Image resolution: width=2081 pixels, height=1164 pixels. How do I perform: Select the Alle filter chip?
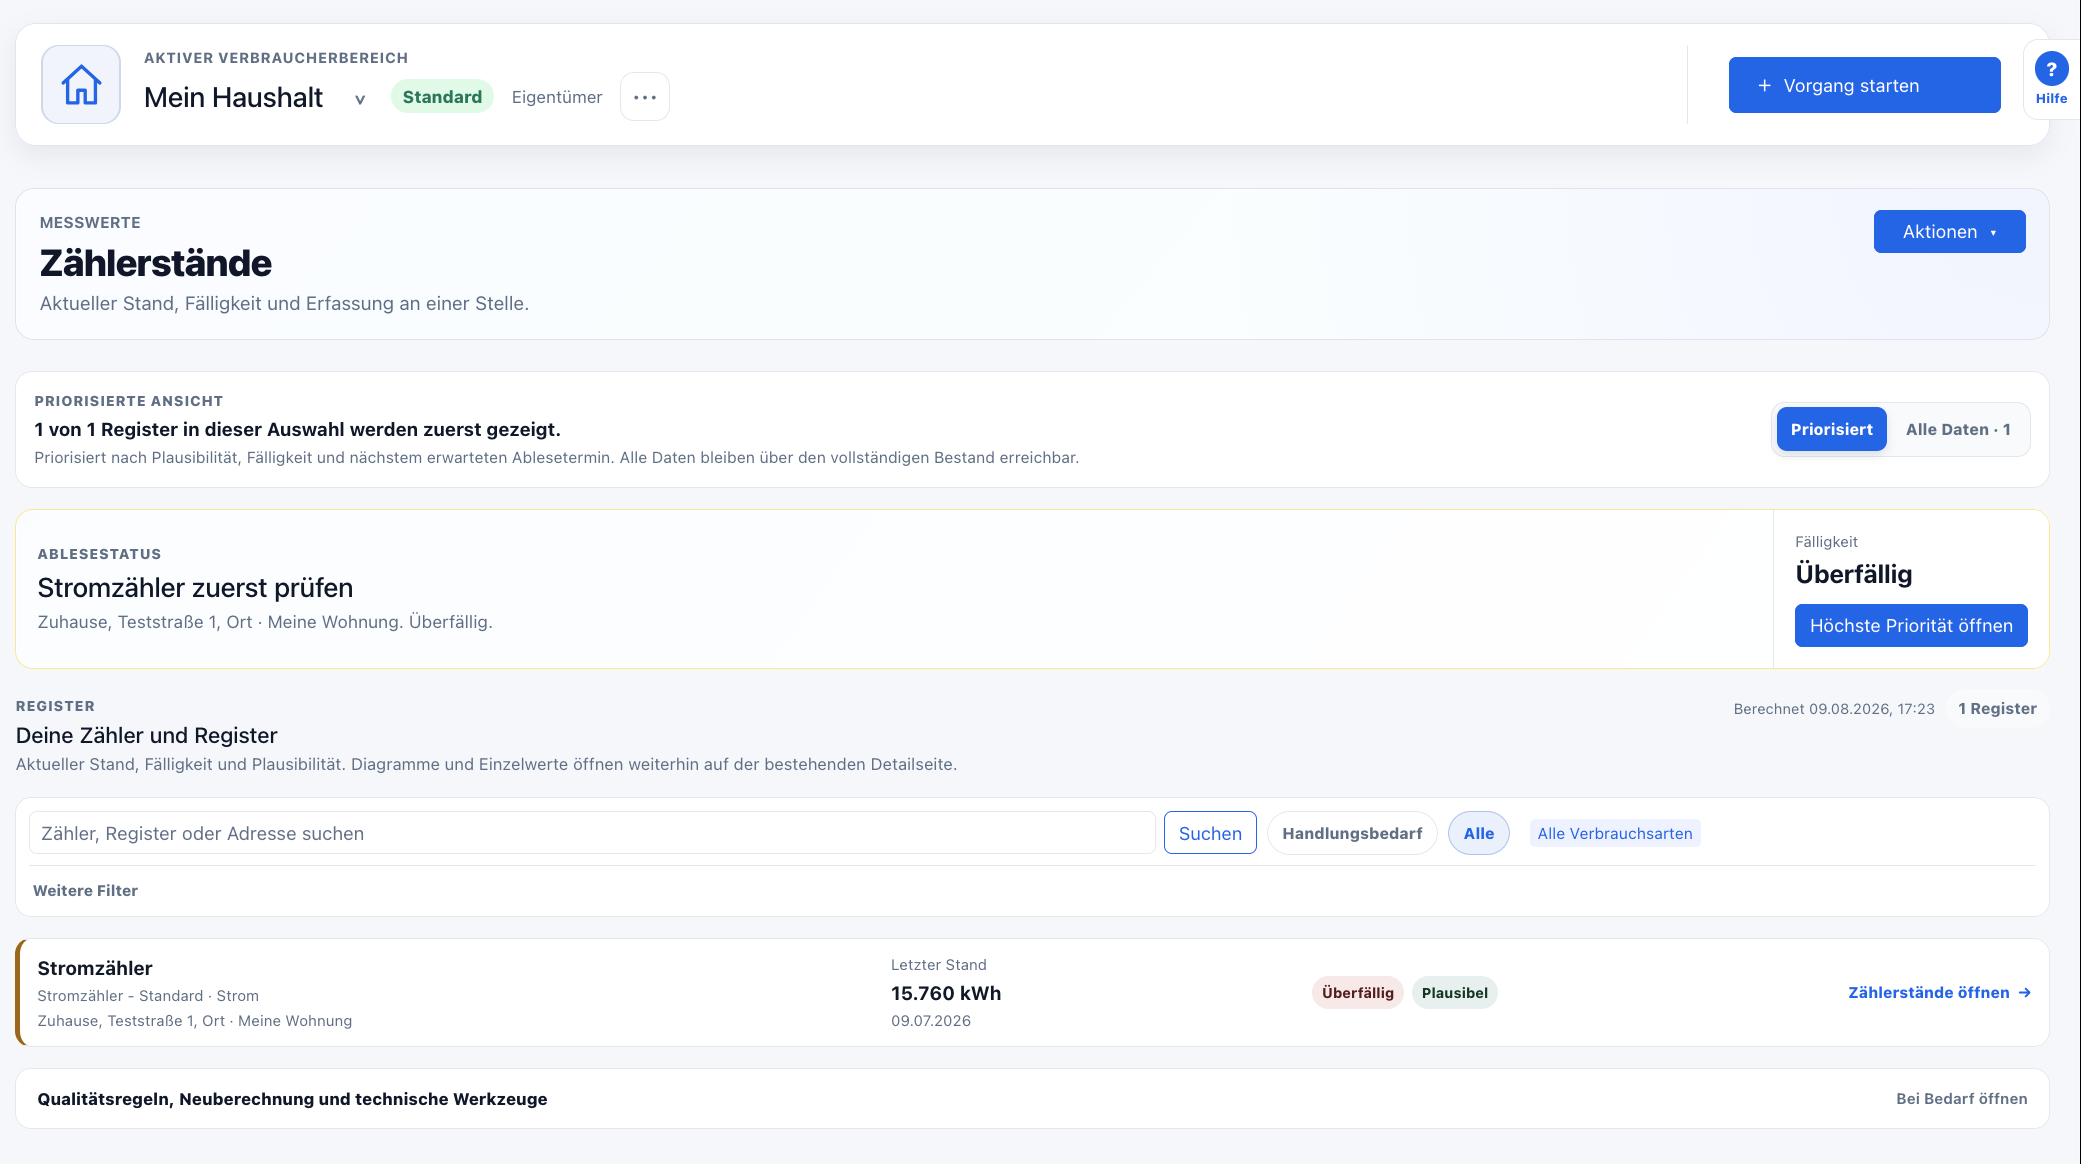pos(1478,834)
